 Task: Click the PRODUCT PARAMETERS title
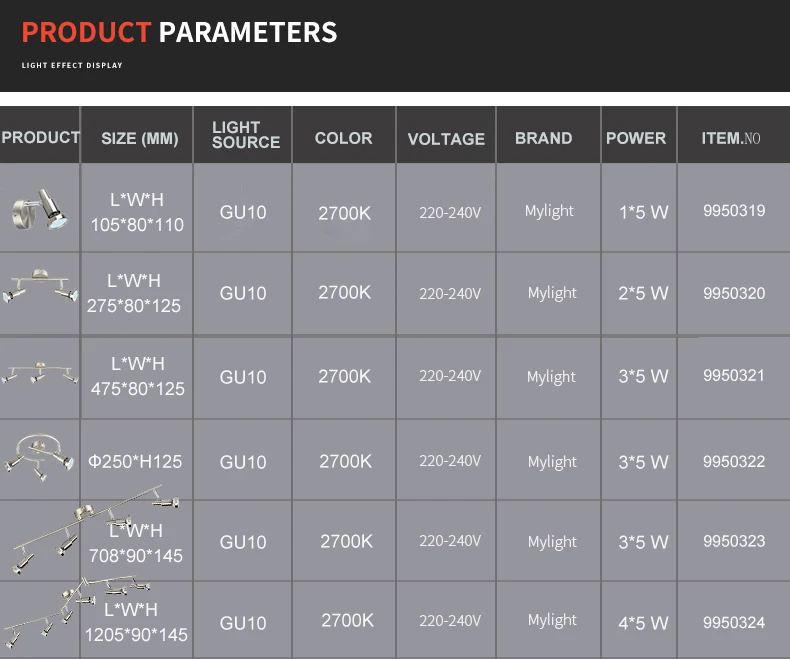179,33
